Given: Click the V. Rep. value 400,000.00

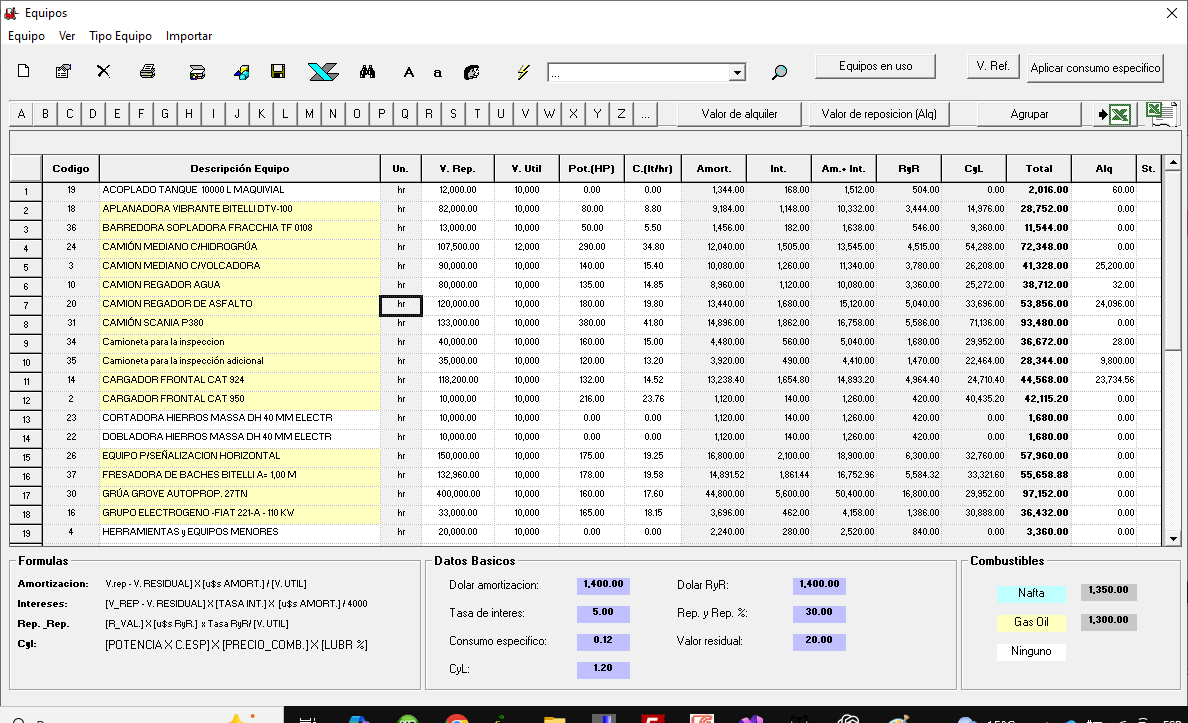Looking at the screenshot, I should coord(458,494).
